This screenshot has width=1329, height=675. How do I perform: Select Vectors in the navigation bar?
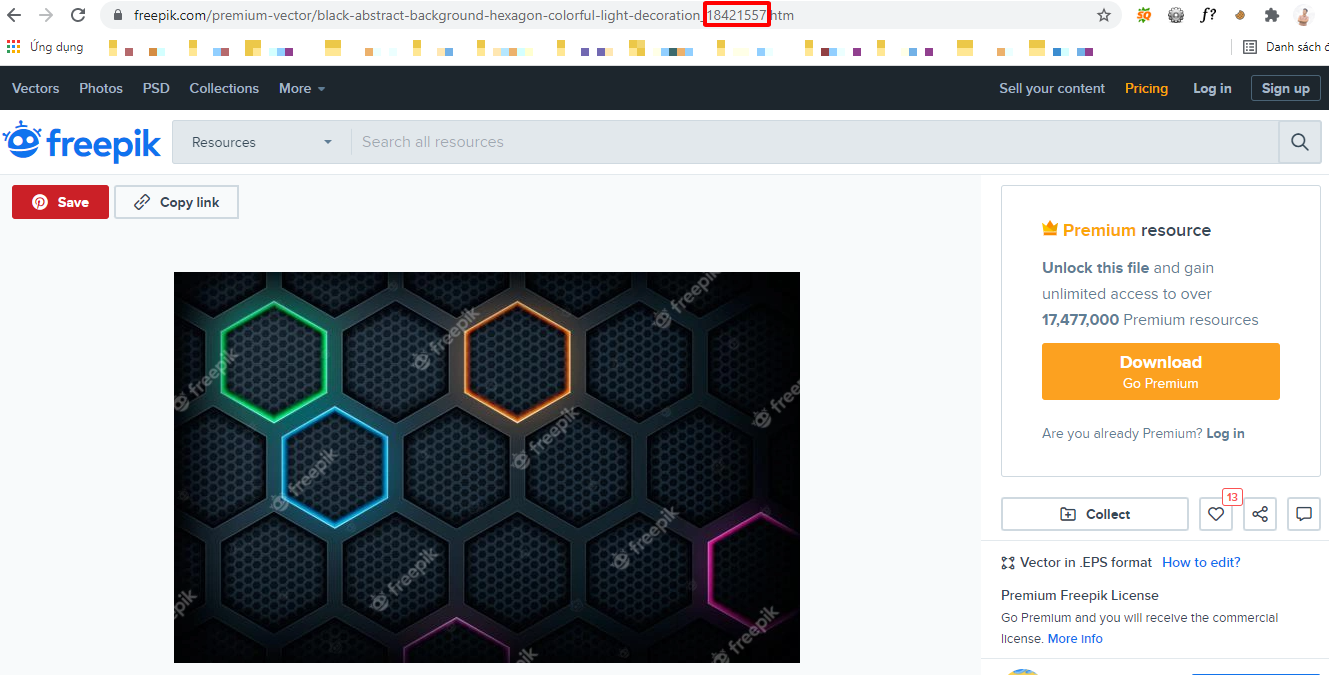click(35, 88)
